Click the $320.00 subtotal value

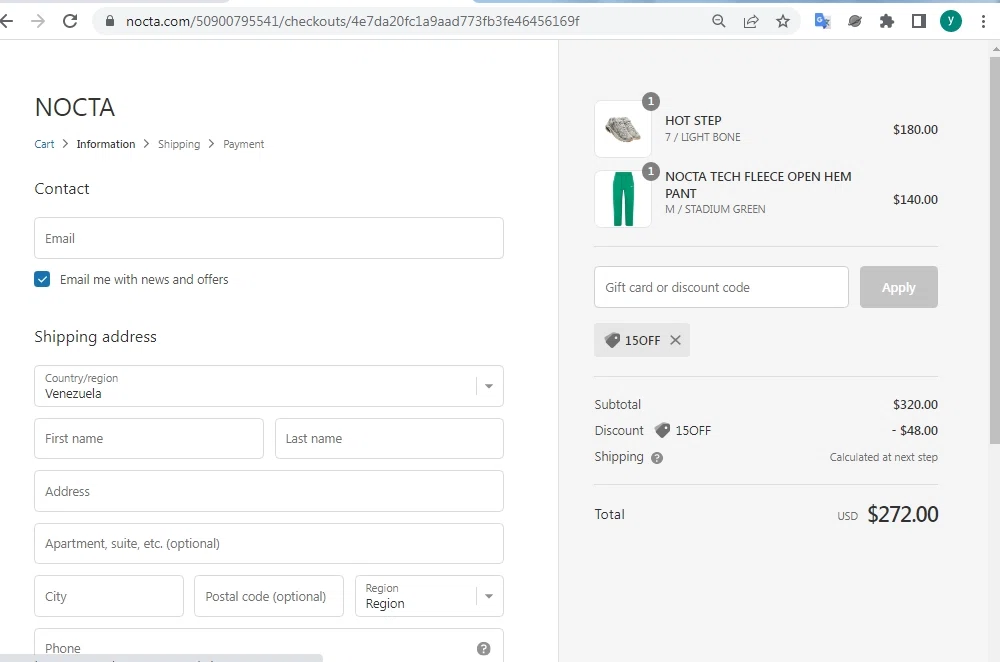point(915,404)
